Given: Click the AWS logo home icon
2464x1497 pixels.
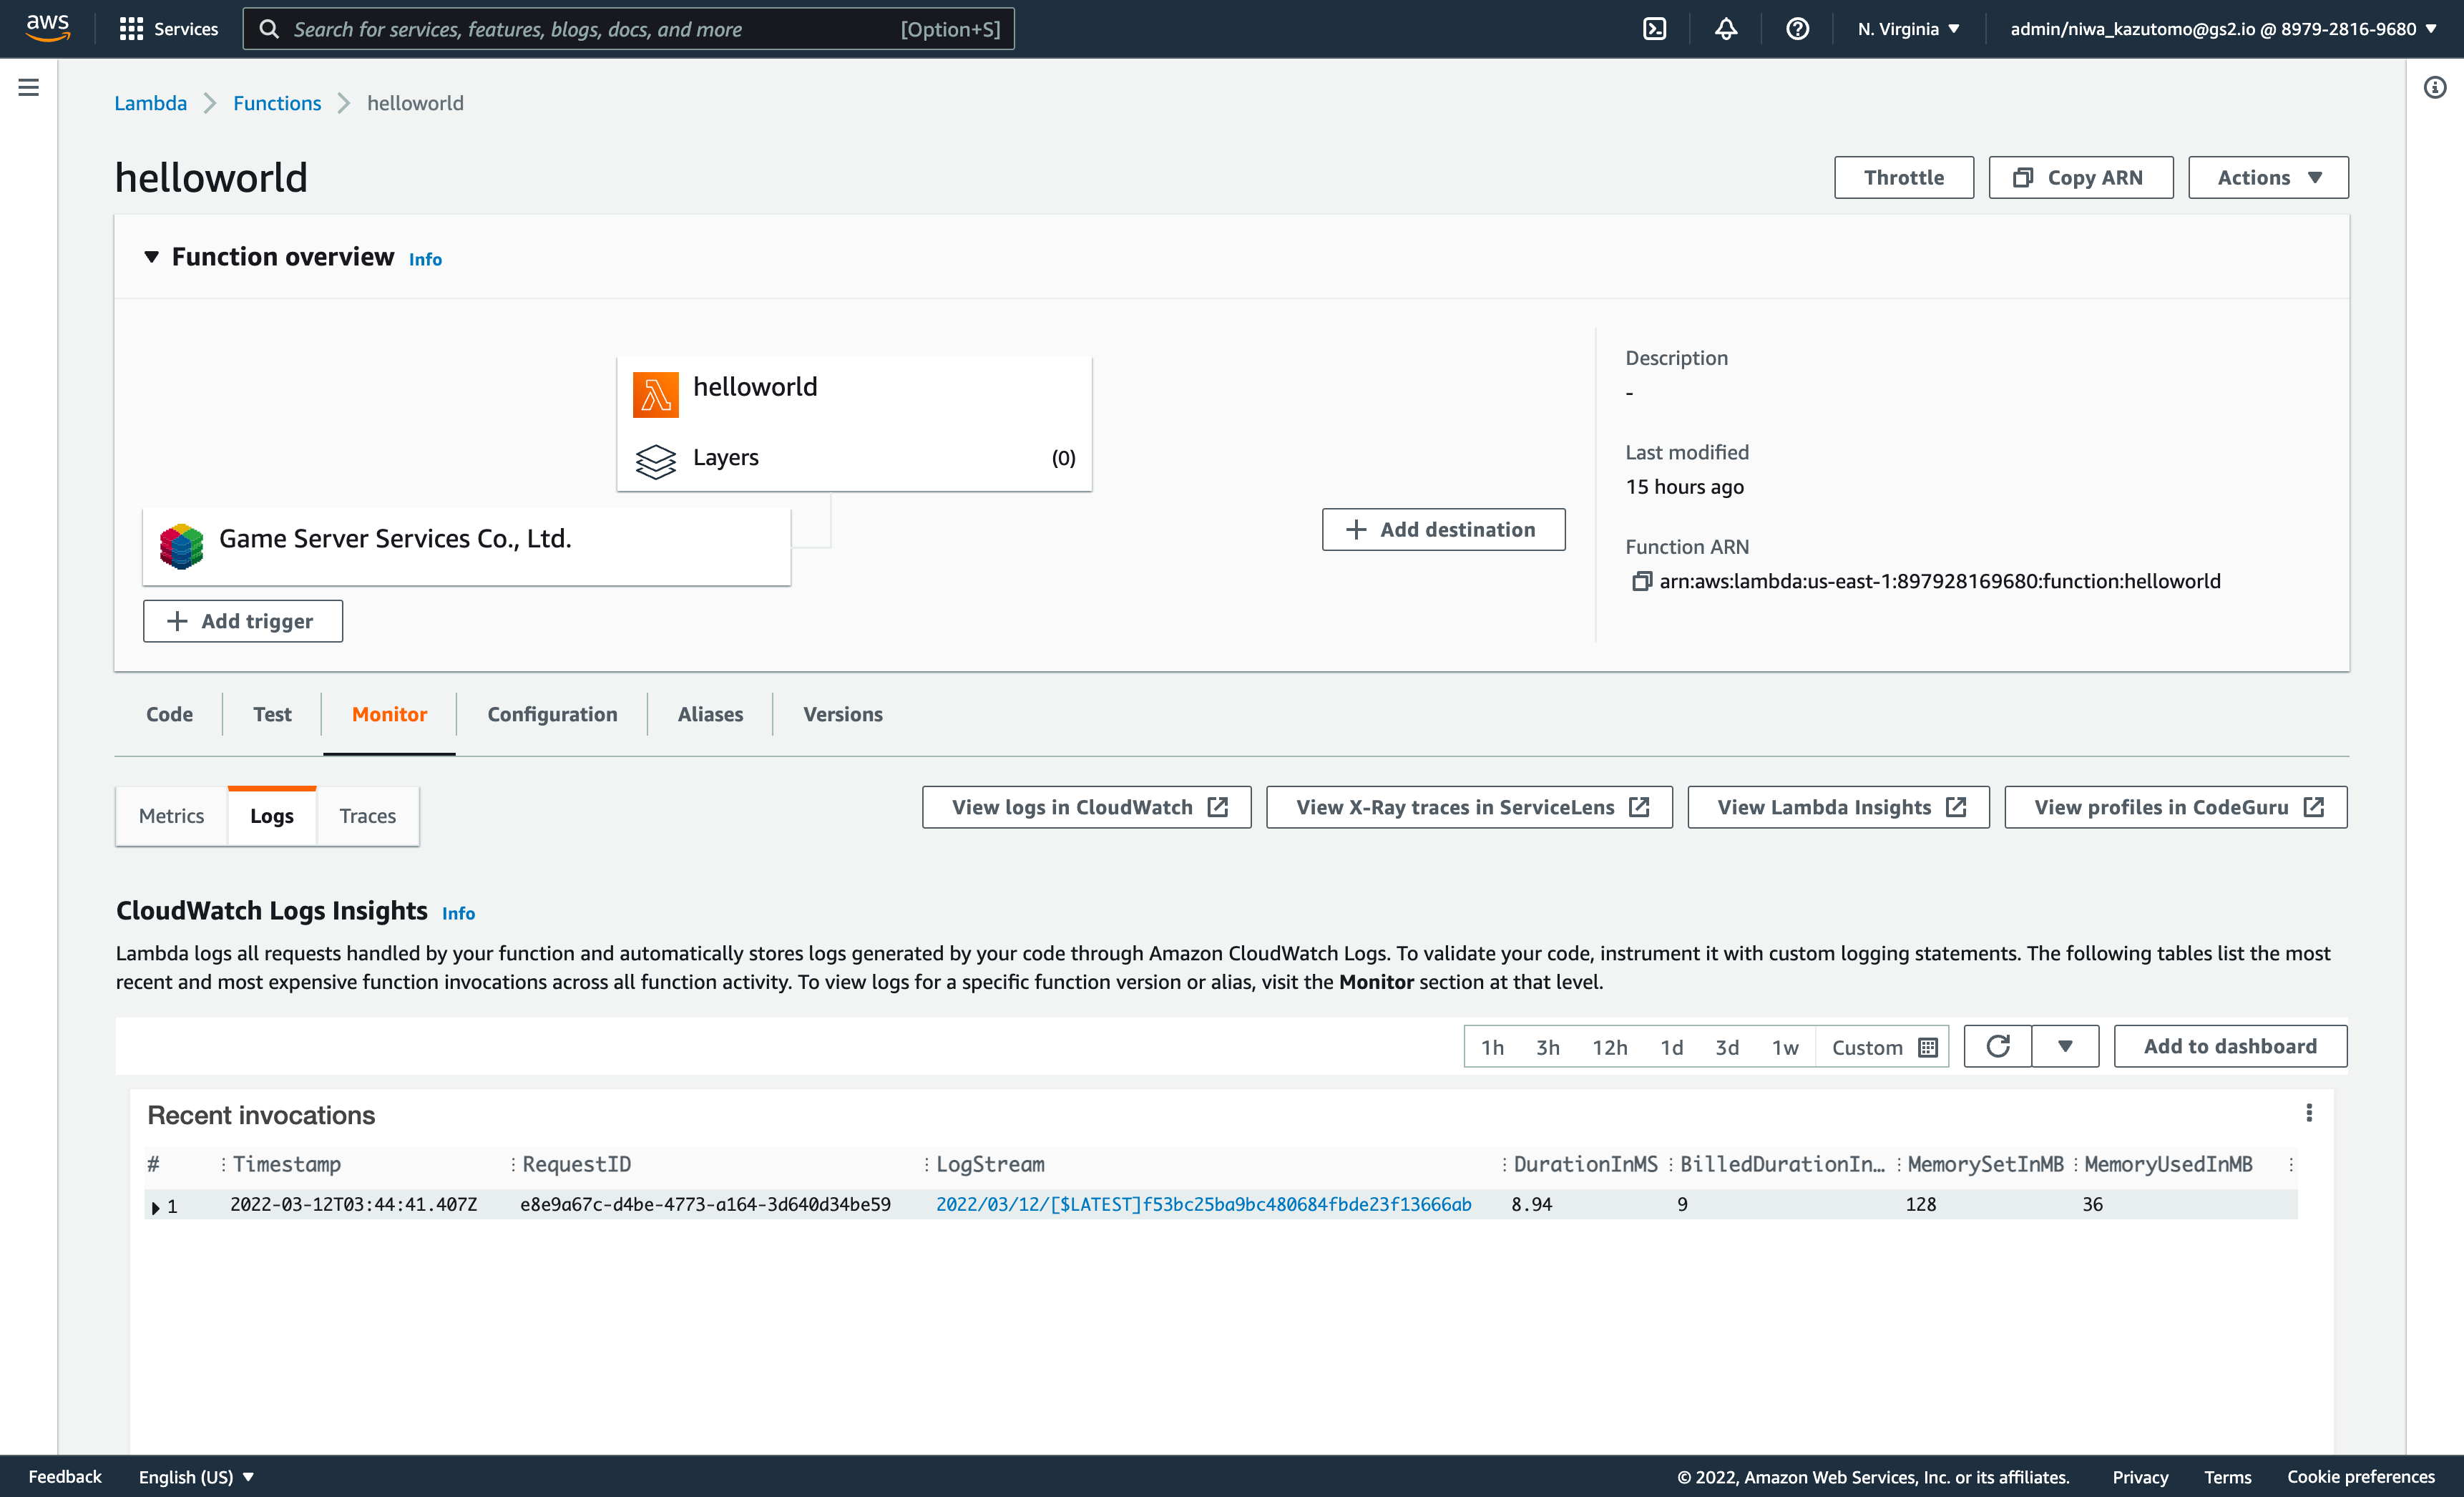Looking at the screenshot, I should (48, 28).
